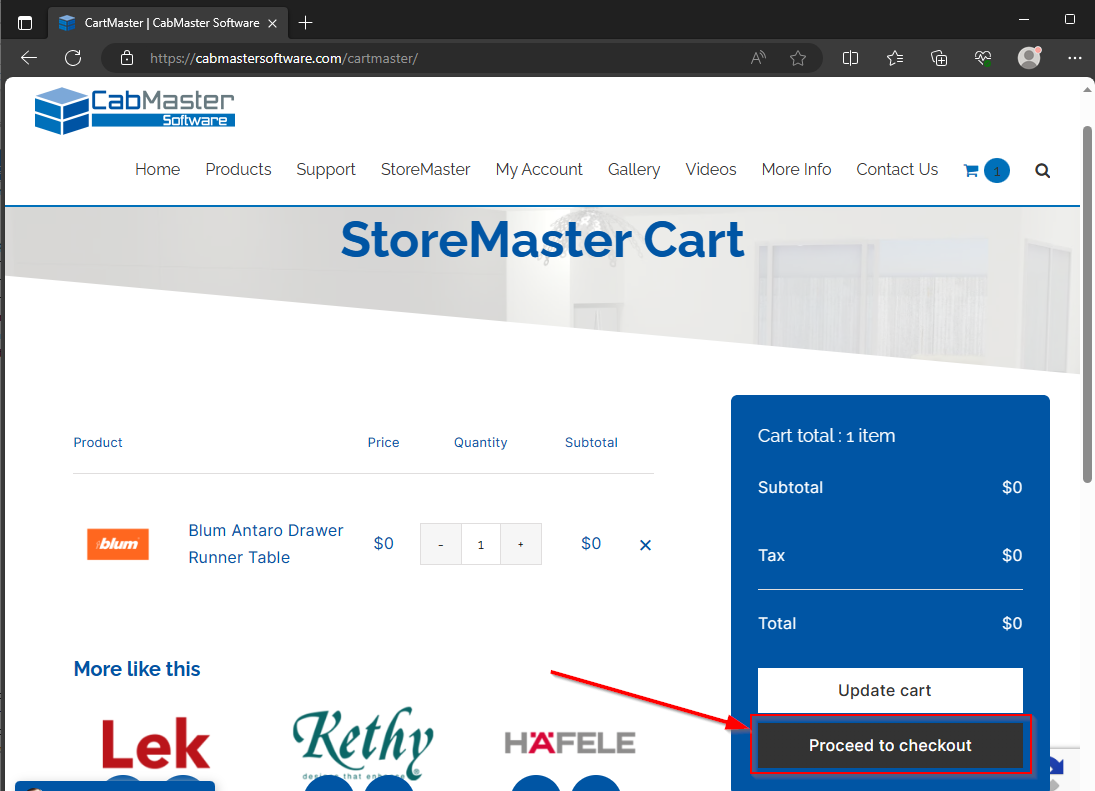
Task: Open the My Account menu item
Action: click(539, 170)
